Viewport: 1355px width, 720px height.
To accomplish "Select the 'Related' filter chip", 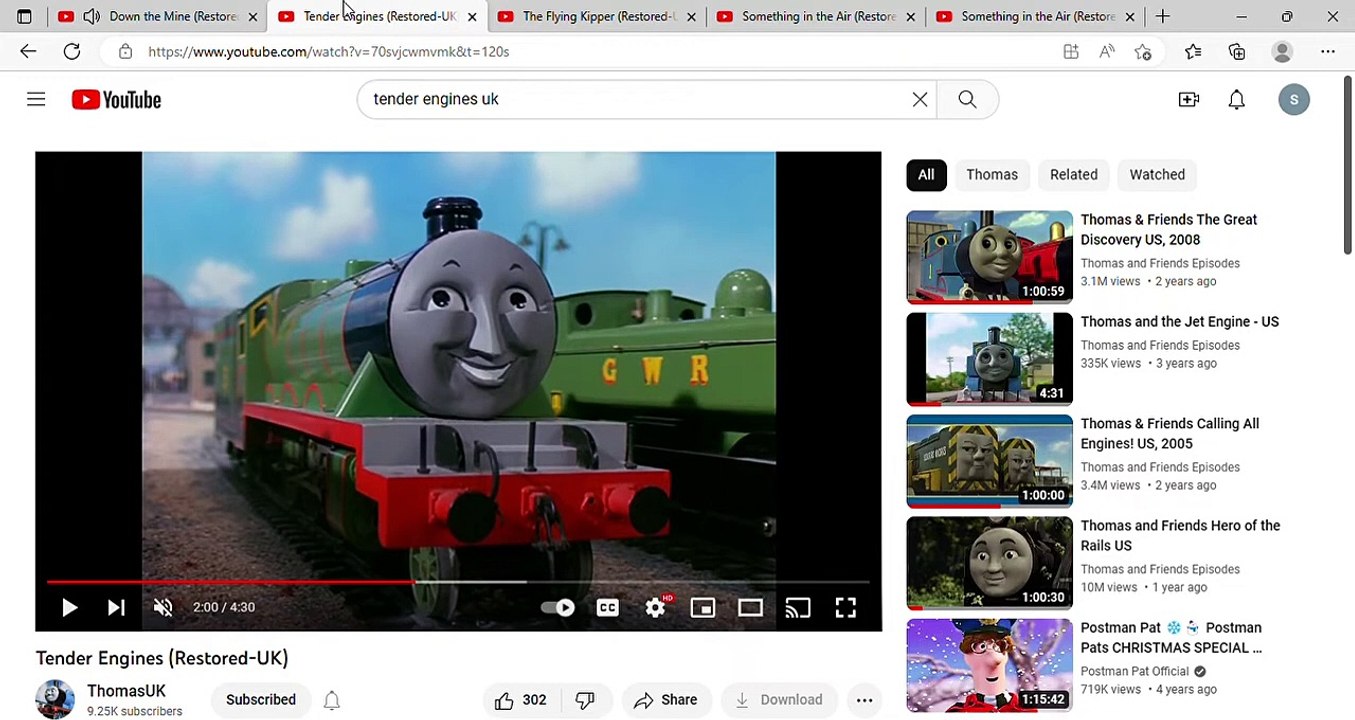I will (x=1074, y=174).
